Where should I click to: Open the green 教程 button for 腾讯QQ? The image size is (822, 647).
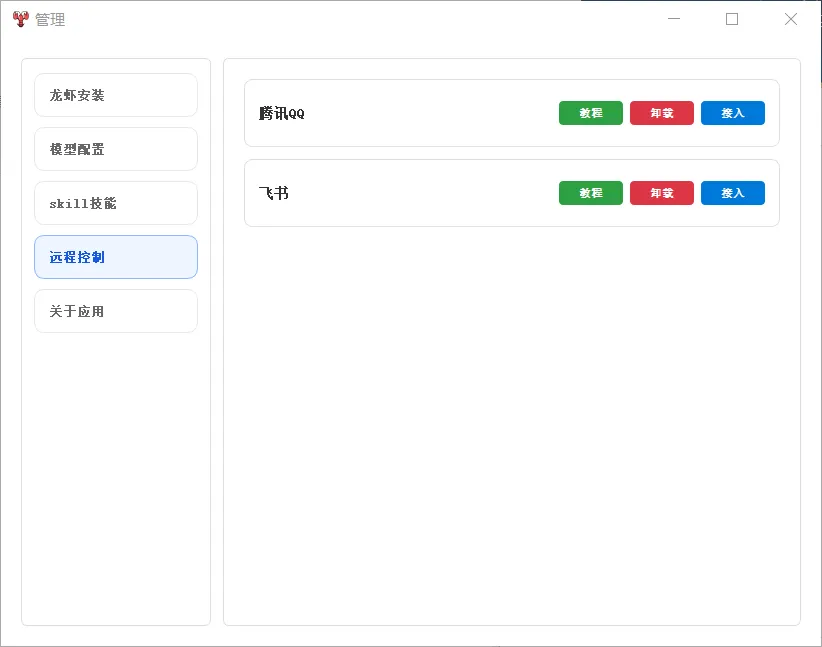591,113
